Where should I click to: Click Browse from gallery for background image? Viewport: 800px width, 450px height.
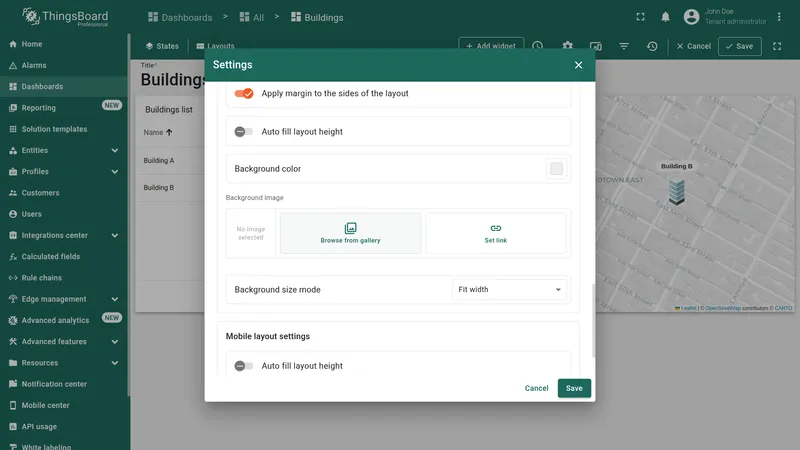pos(351,233)
